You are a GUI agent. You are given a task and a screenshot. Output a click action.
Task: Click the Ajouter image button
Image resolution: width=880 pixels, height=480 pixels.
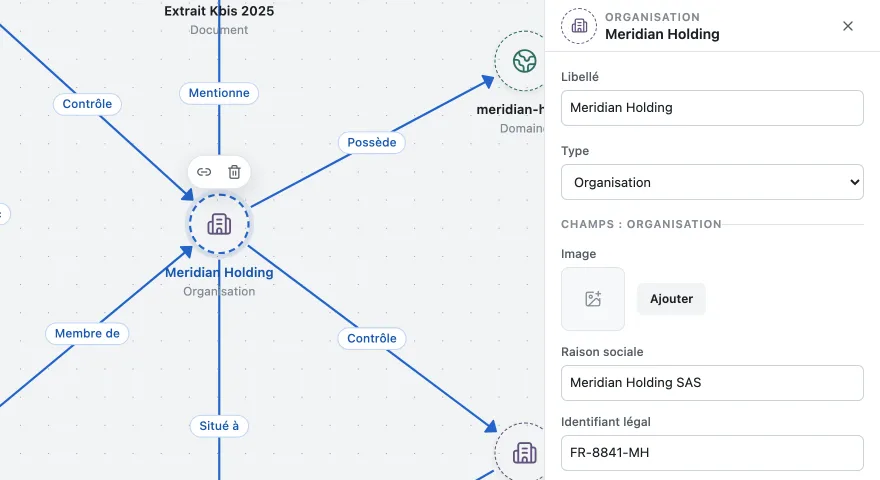tap(671, 299)
